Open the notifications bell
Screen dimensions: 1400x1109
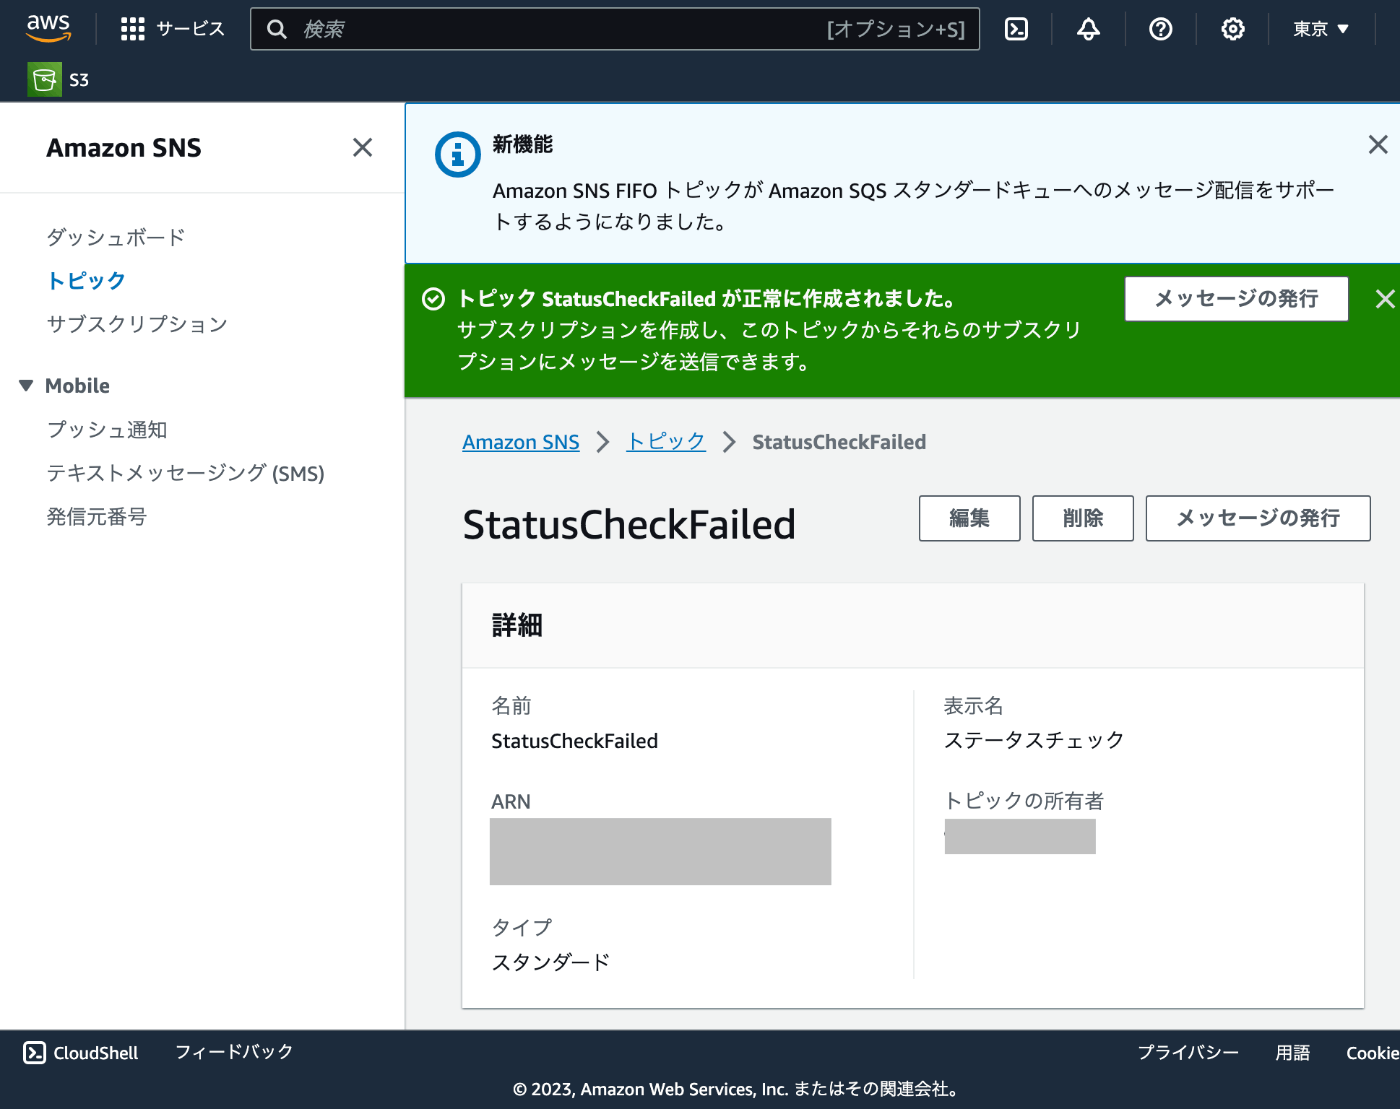point(1088,29)
